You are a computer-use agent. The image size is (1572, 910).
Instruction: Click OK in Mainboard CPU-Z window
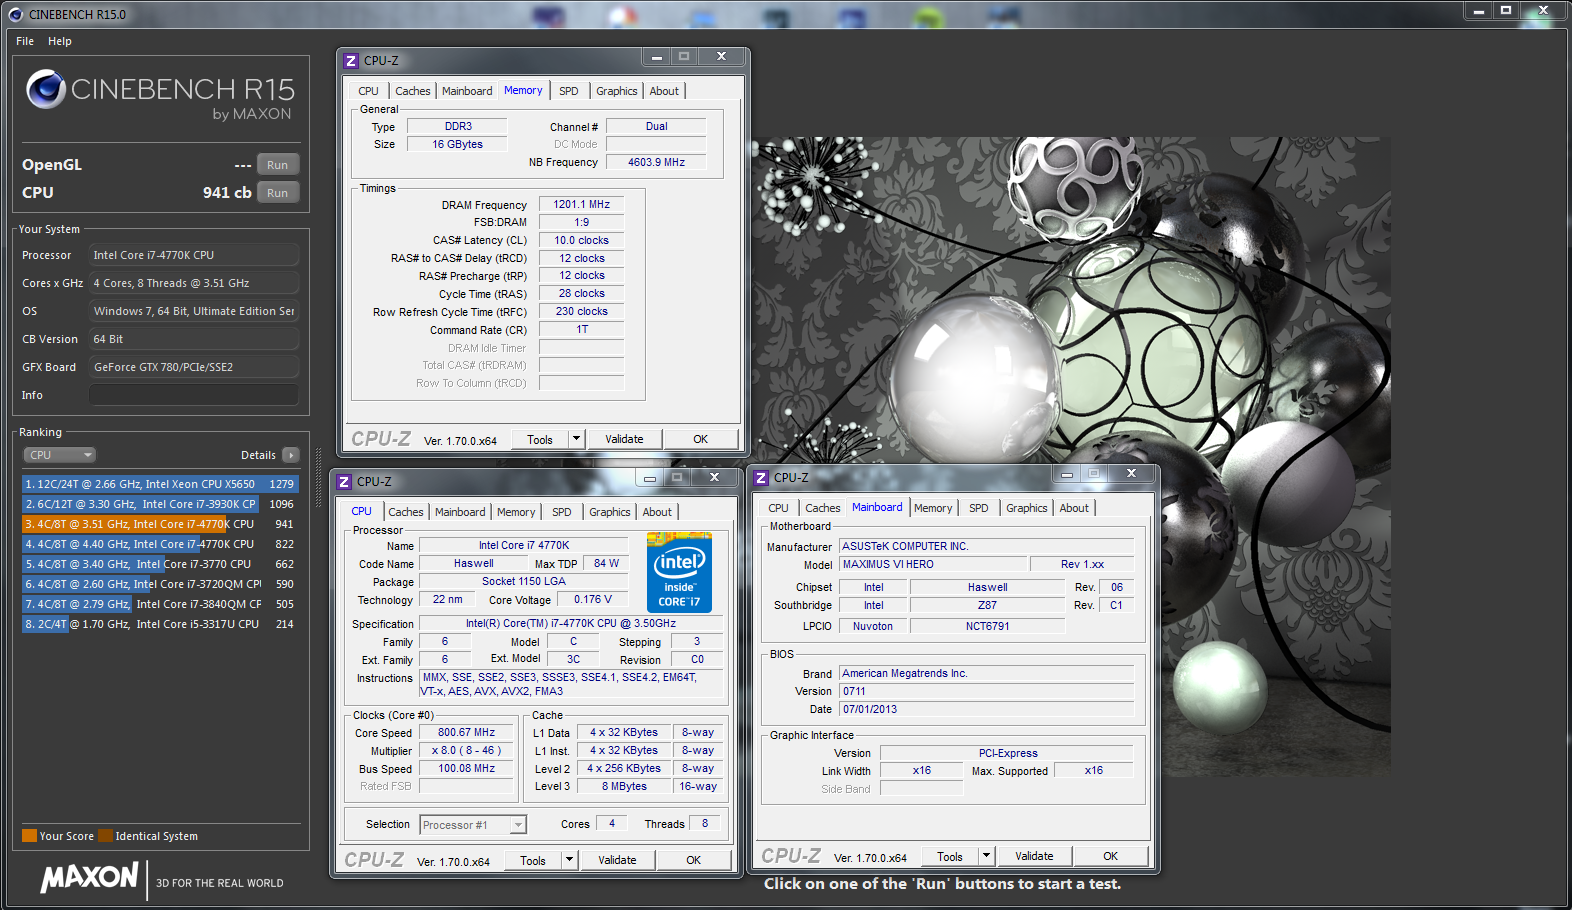[1111, 856]
